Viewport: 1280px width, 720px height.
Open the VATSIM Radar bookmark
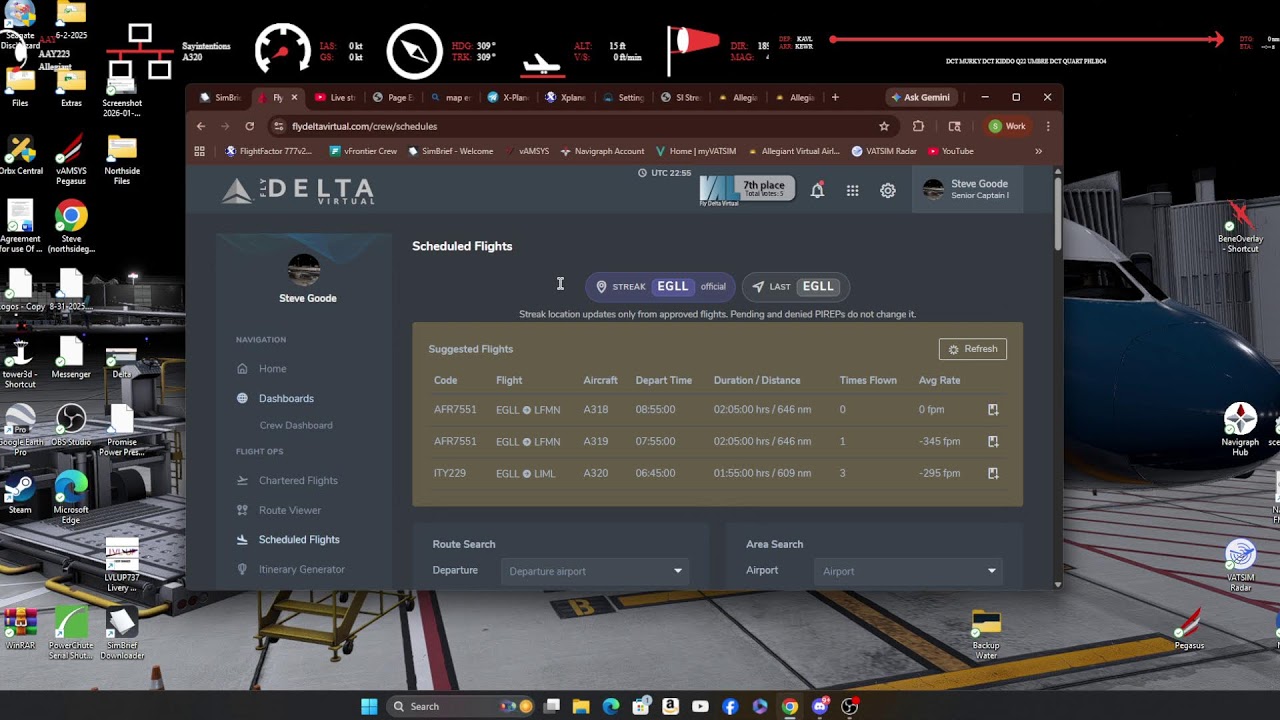pyautogui.click(x=885, y=151)
